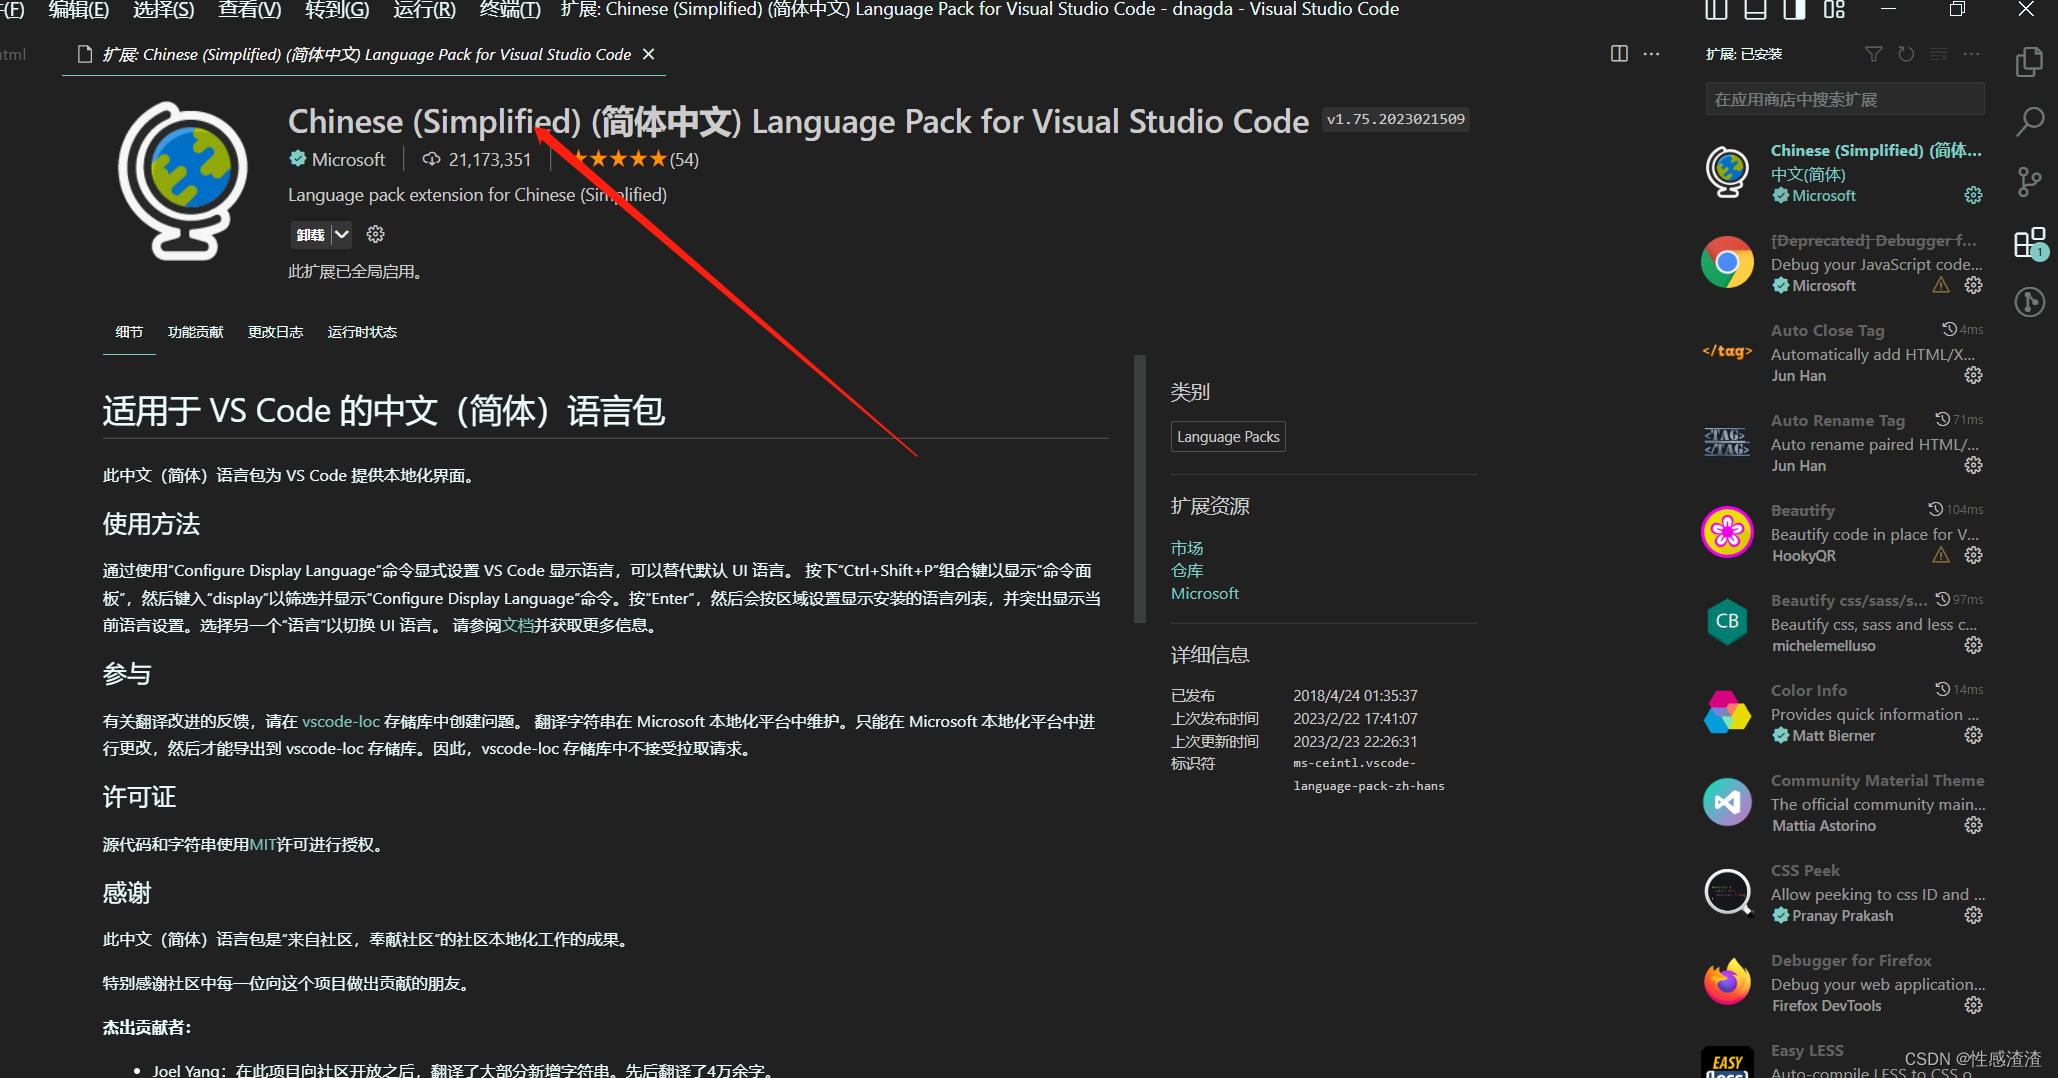2058x1078 pixels.
Task: Click the language pack globe logo
Action: (x=183, y=180)
